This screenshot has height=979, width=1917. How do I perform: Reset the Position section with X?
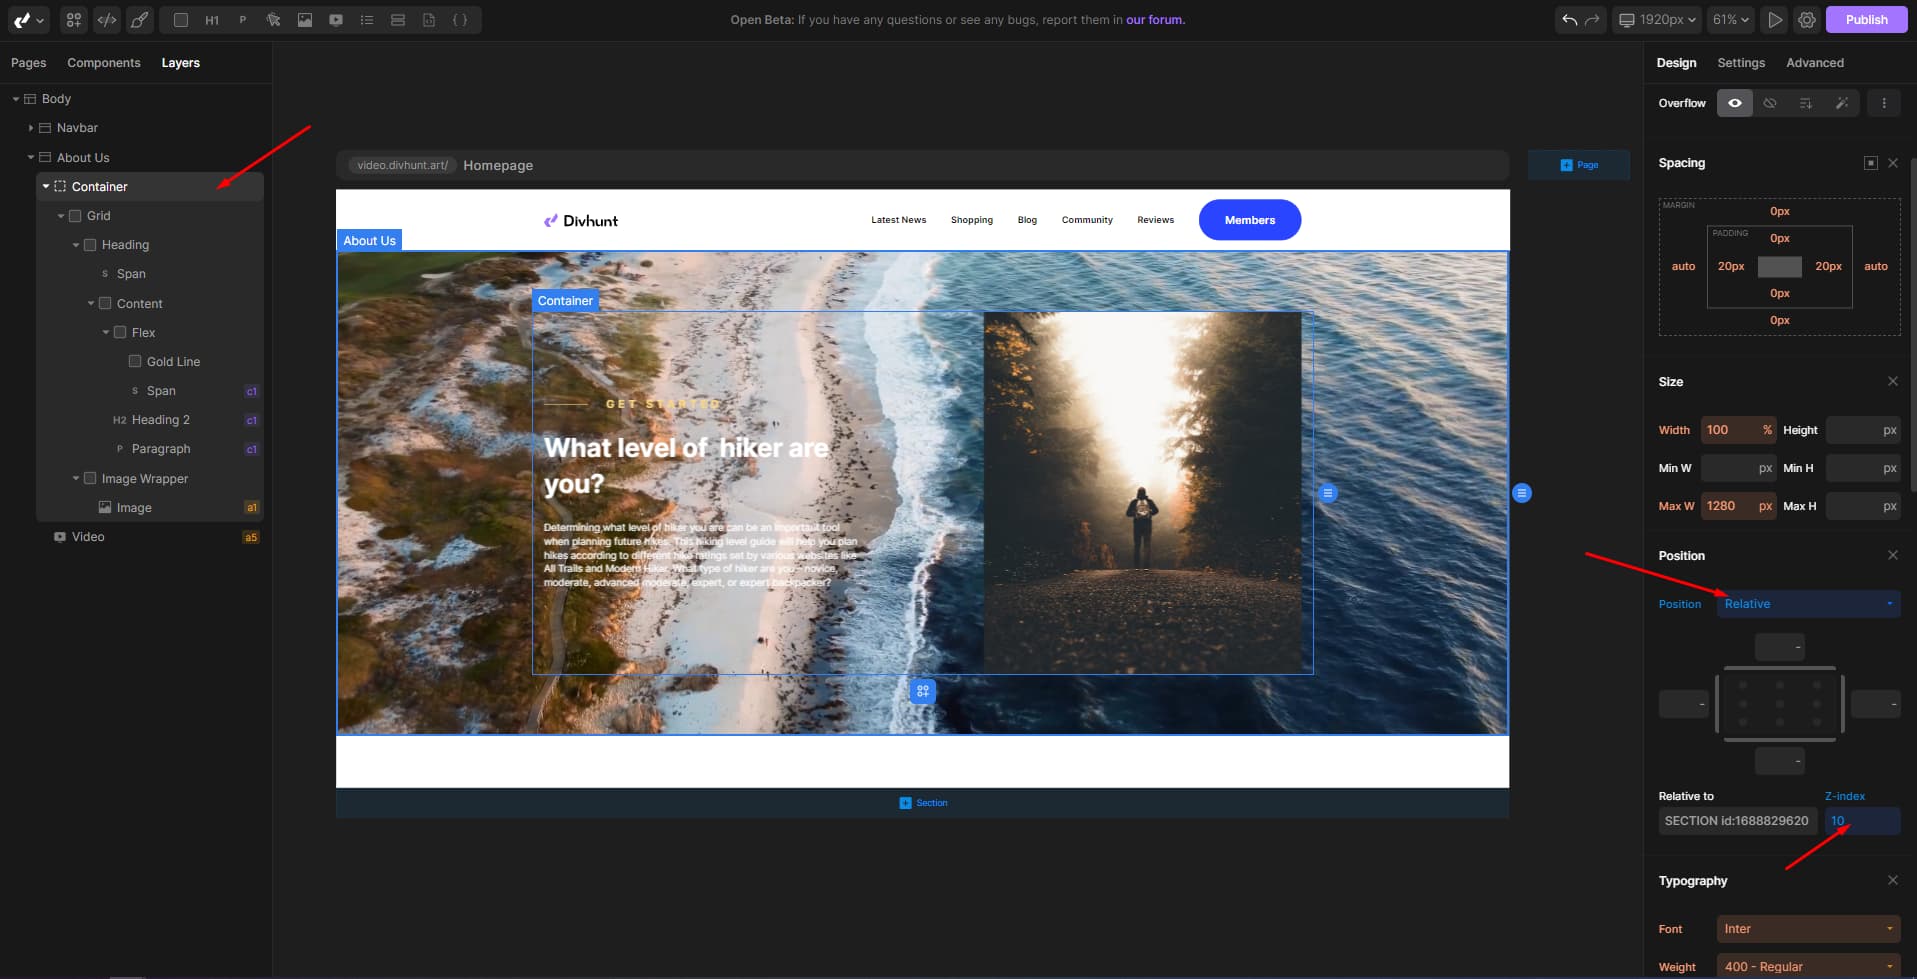(1893, 555)
